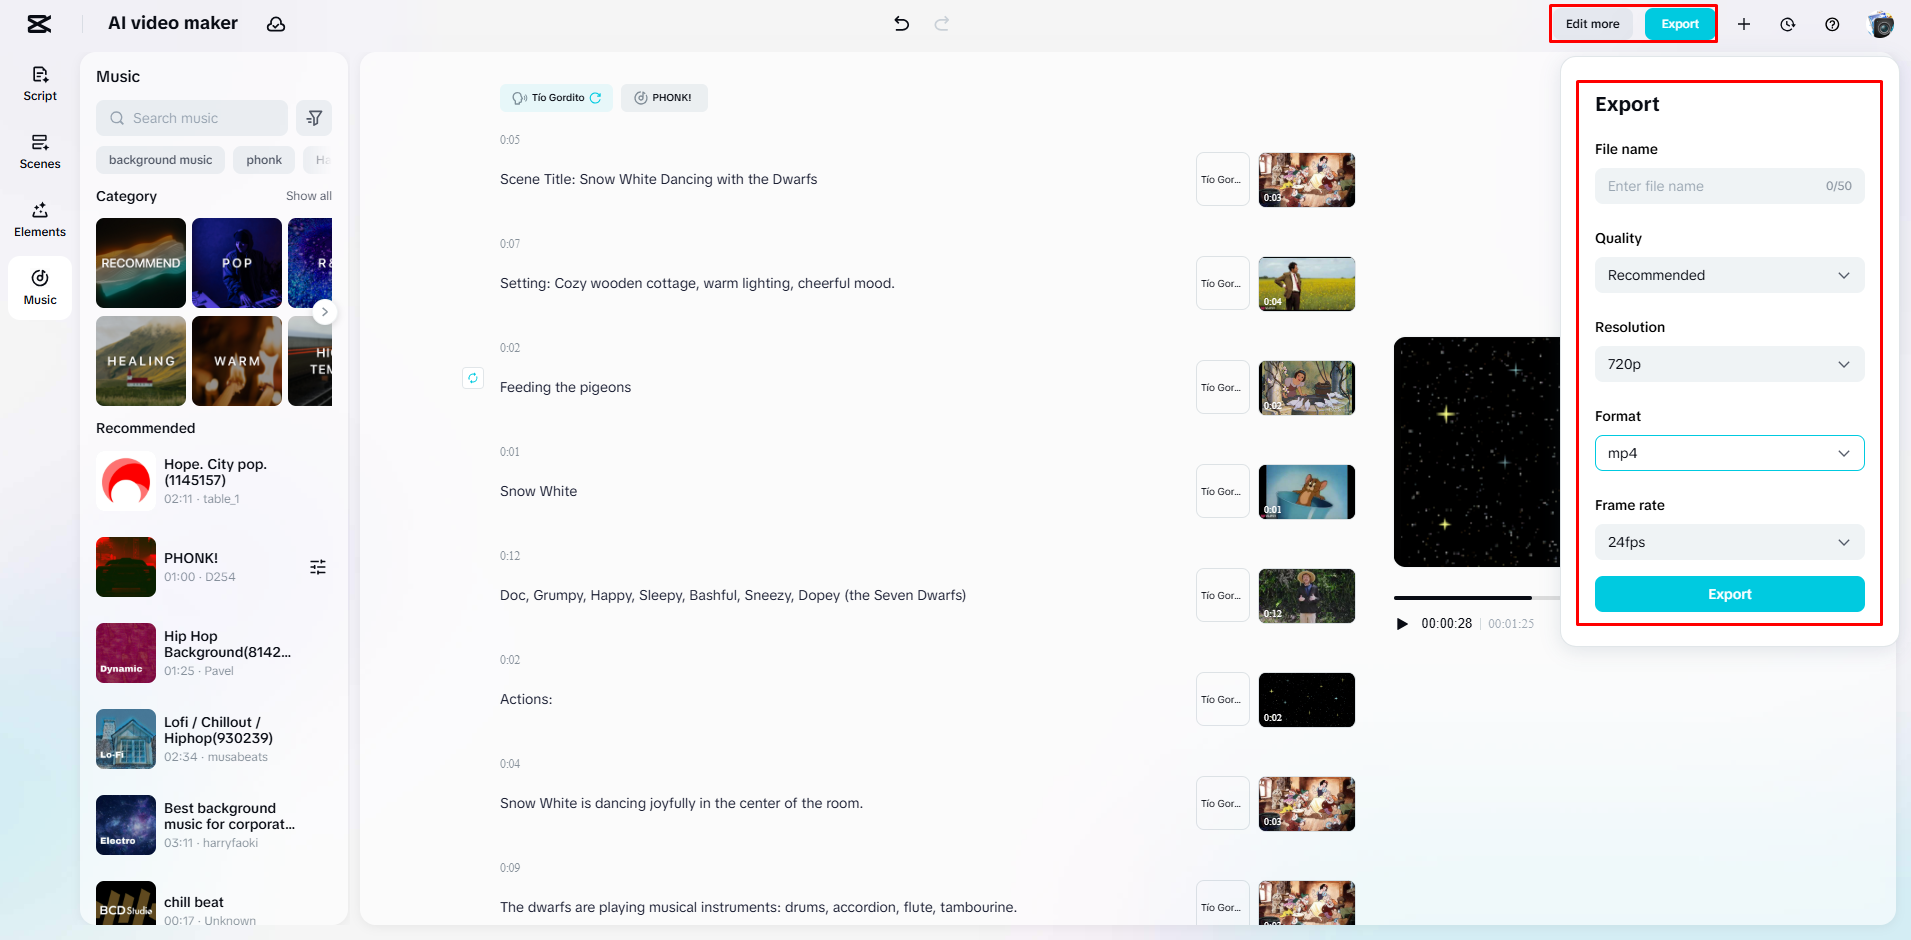1911x940 pixels.
Task: Open the history clock icon
Action: click(x=1788, y=24)
